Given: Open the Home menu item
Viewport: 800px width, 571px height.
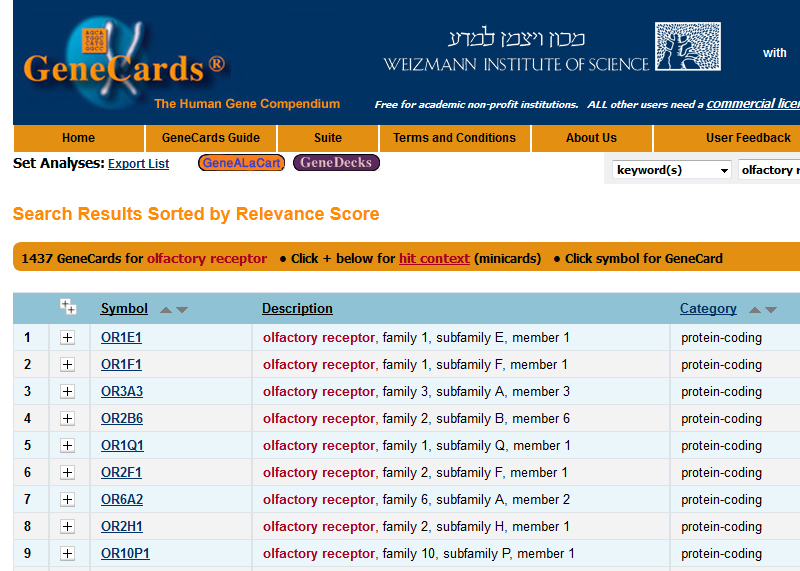Looking at the screenshot, I should 78,138.
